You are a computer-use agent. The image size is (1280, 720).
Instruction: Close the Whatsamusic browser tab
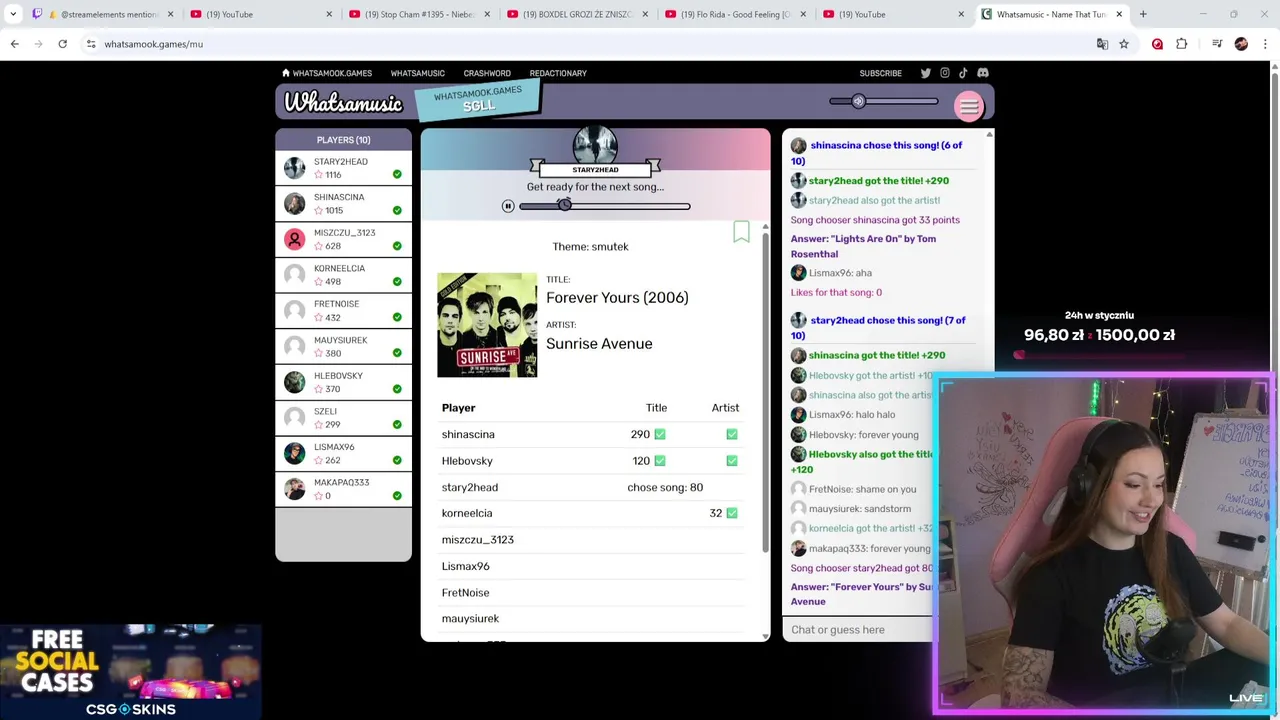pyautogui.click(x=1119, y=14)
